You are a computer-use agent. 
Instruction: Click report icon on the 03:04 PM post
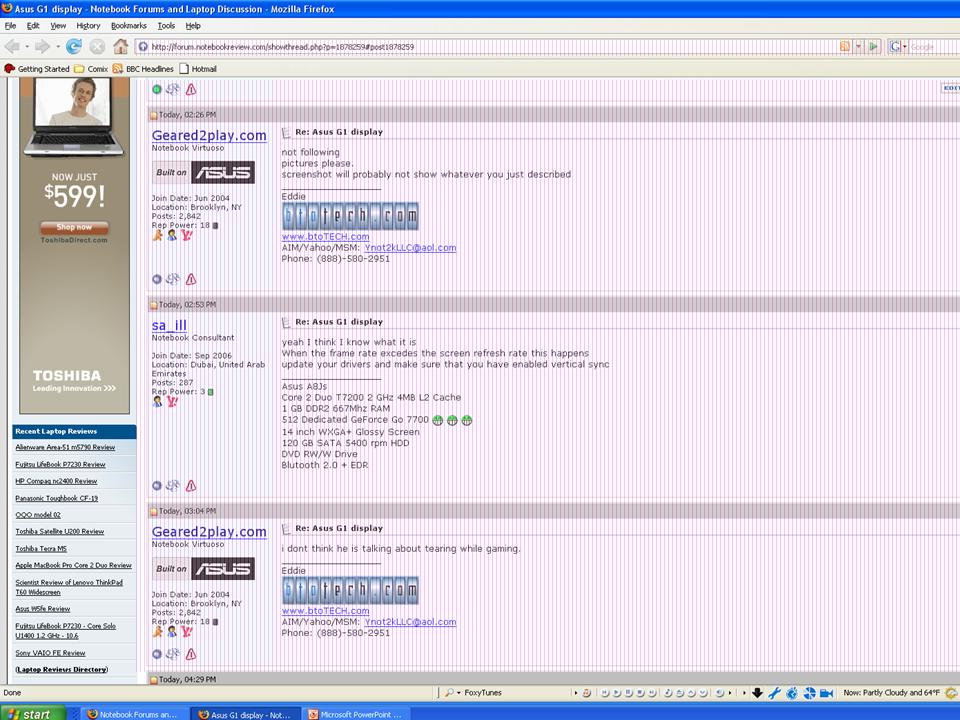[191, 654]
